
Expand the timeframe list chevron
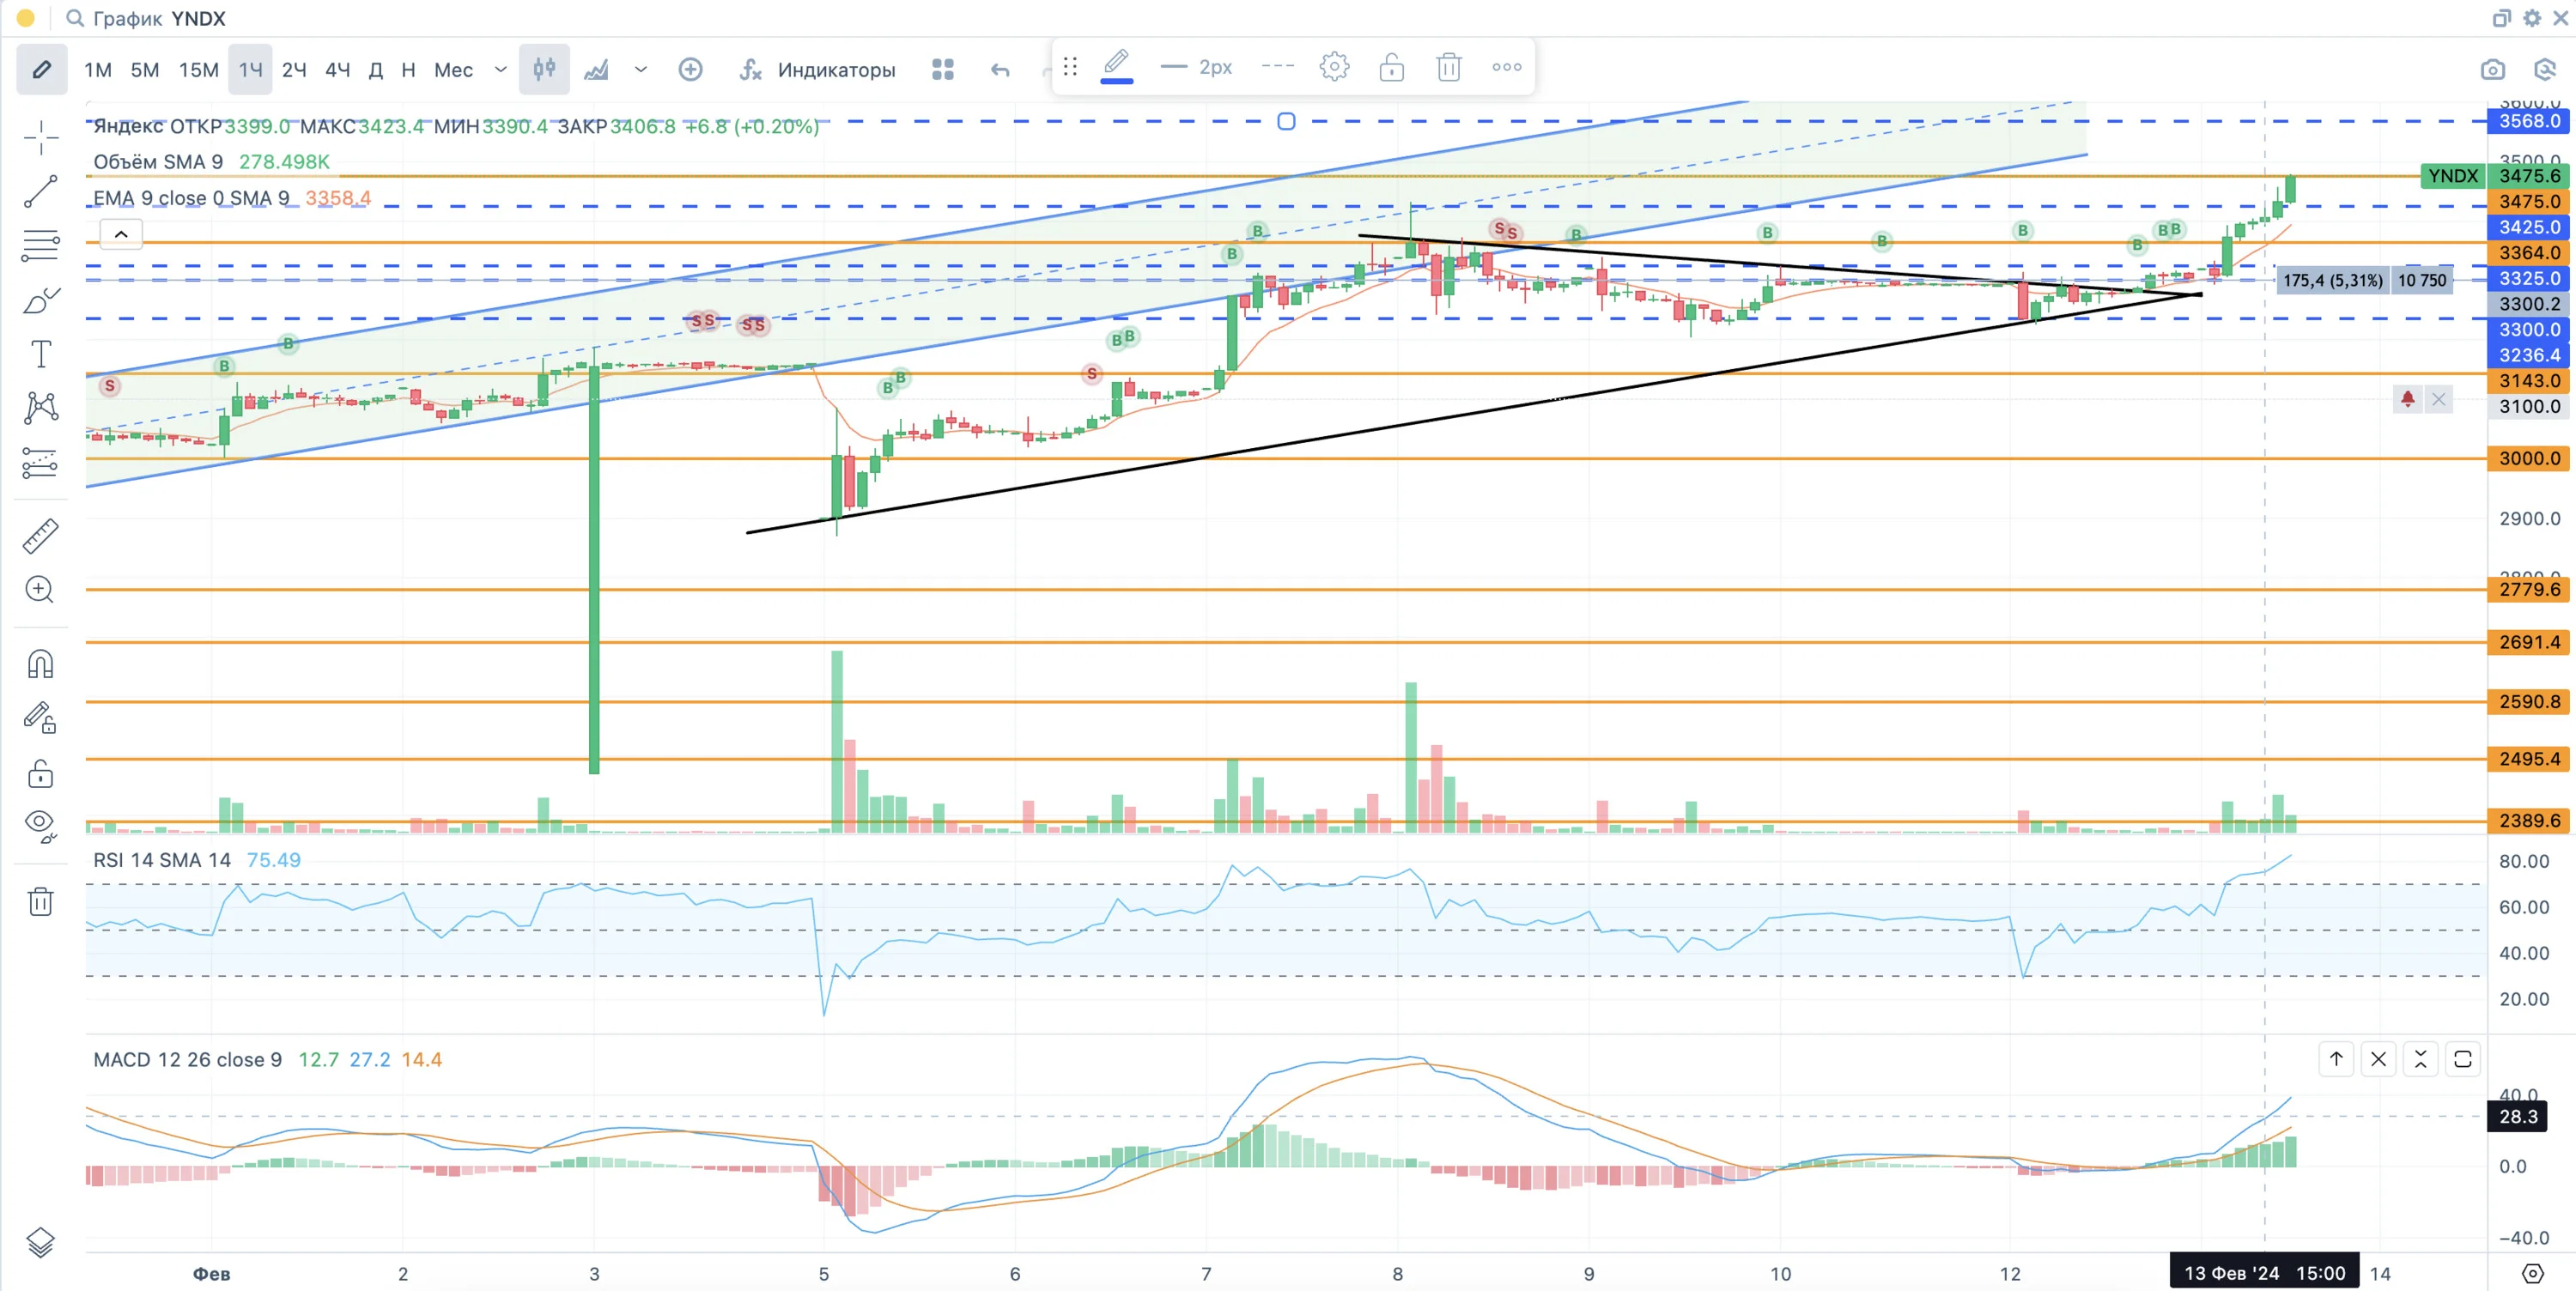501,70
